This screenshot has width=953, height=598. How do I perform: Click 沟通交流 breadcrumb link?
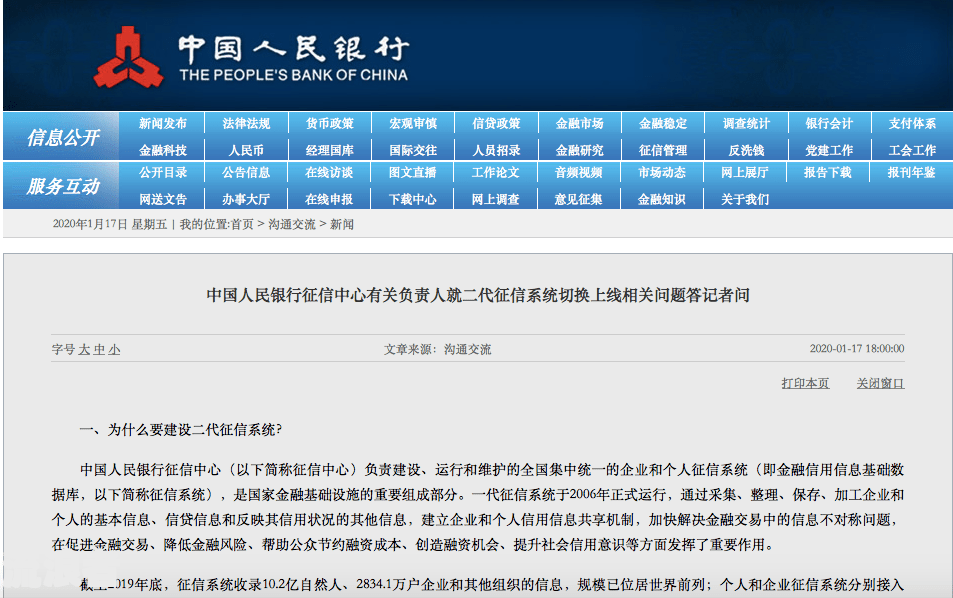click(x=292, y=224)
